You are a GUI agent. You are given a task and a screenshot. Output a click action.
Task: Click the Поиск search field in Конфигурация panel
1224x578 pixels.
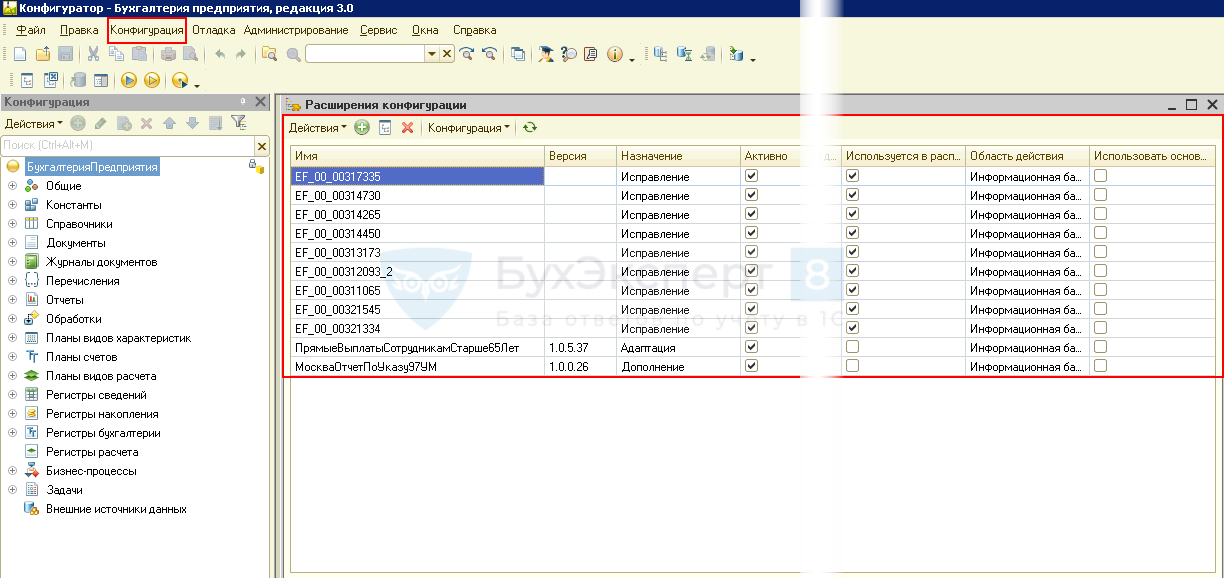[x=127, y=146]
